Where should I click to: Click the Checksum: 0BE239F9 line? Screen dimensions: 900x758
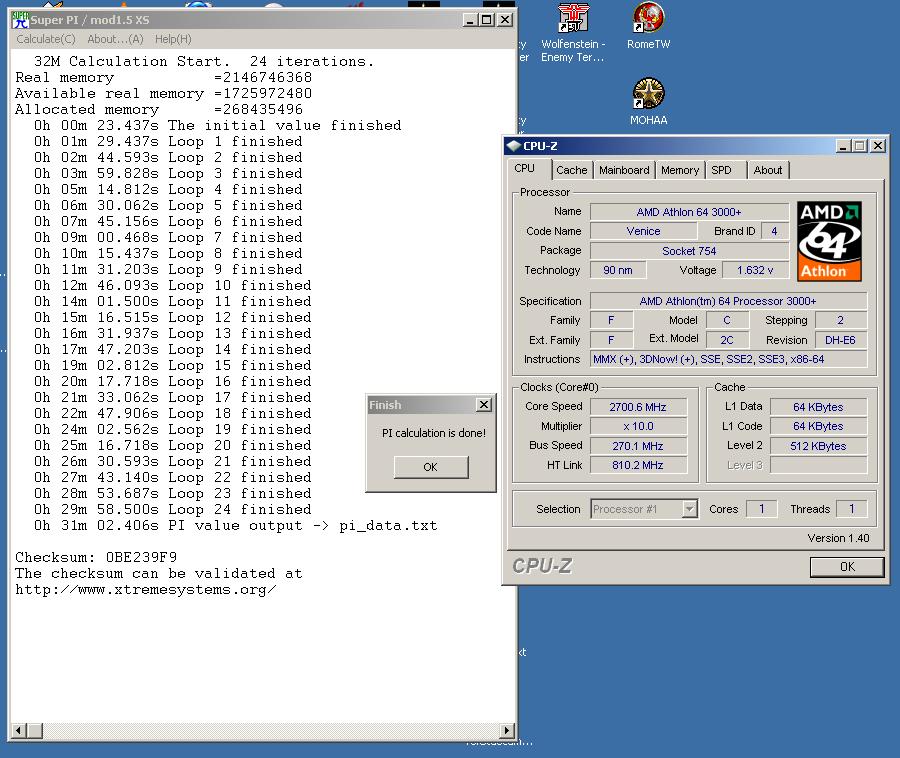pos(96,557)
